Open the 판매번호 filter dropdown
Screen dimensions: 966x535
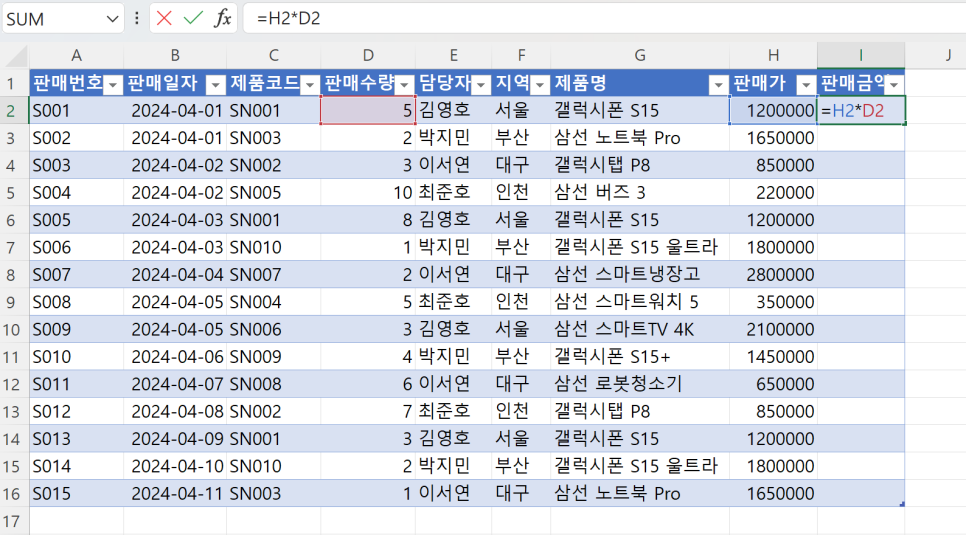coord(113,84)
